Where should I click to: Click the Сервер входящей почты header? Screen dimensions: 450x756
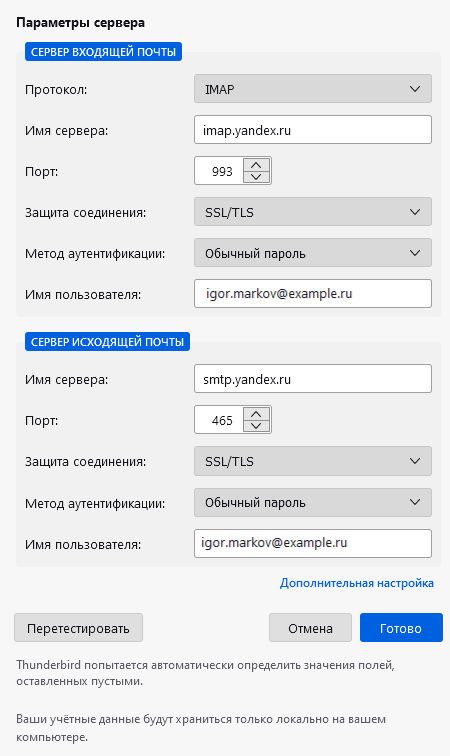pos(103,52)
